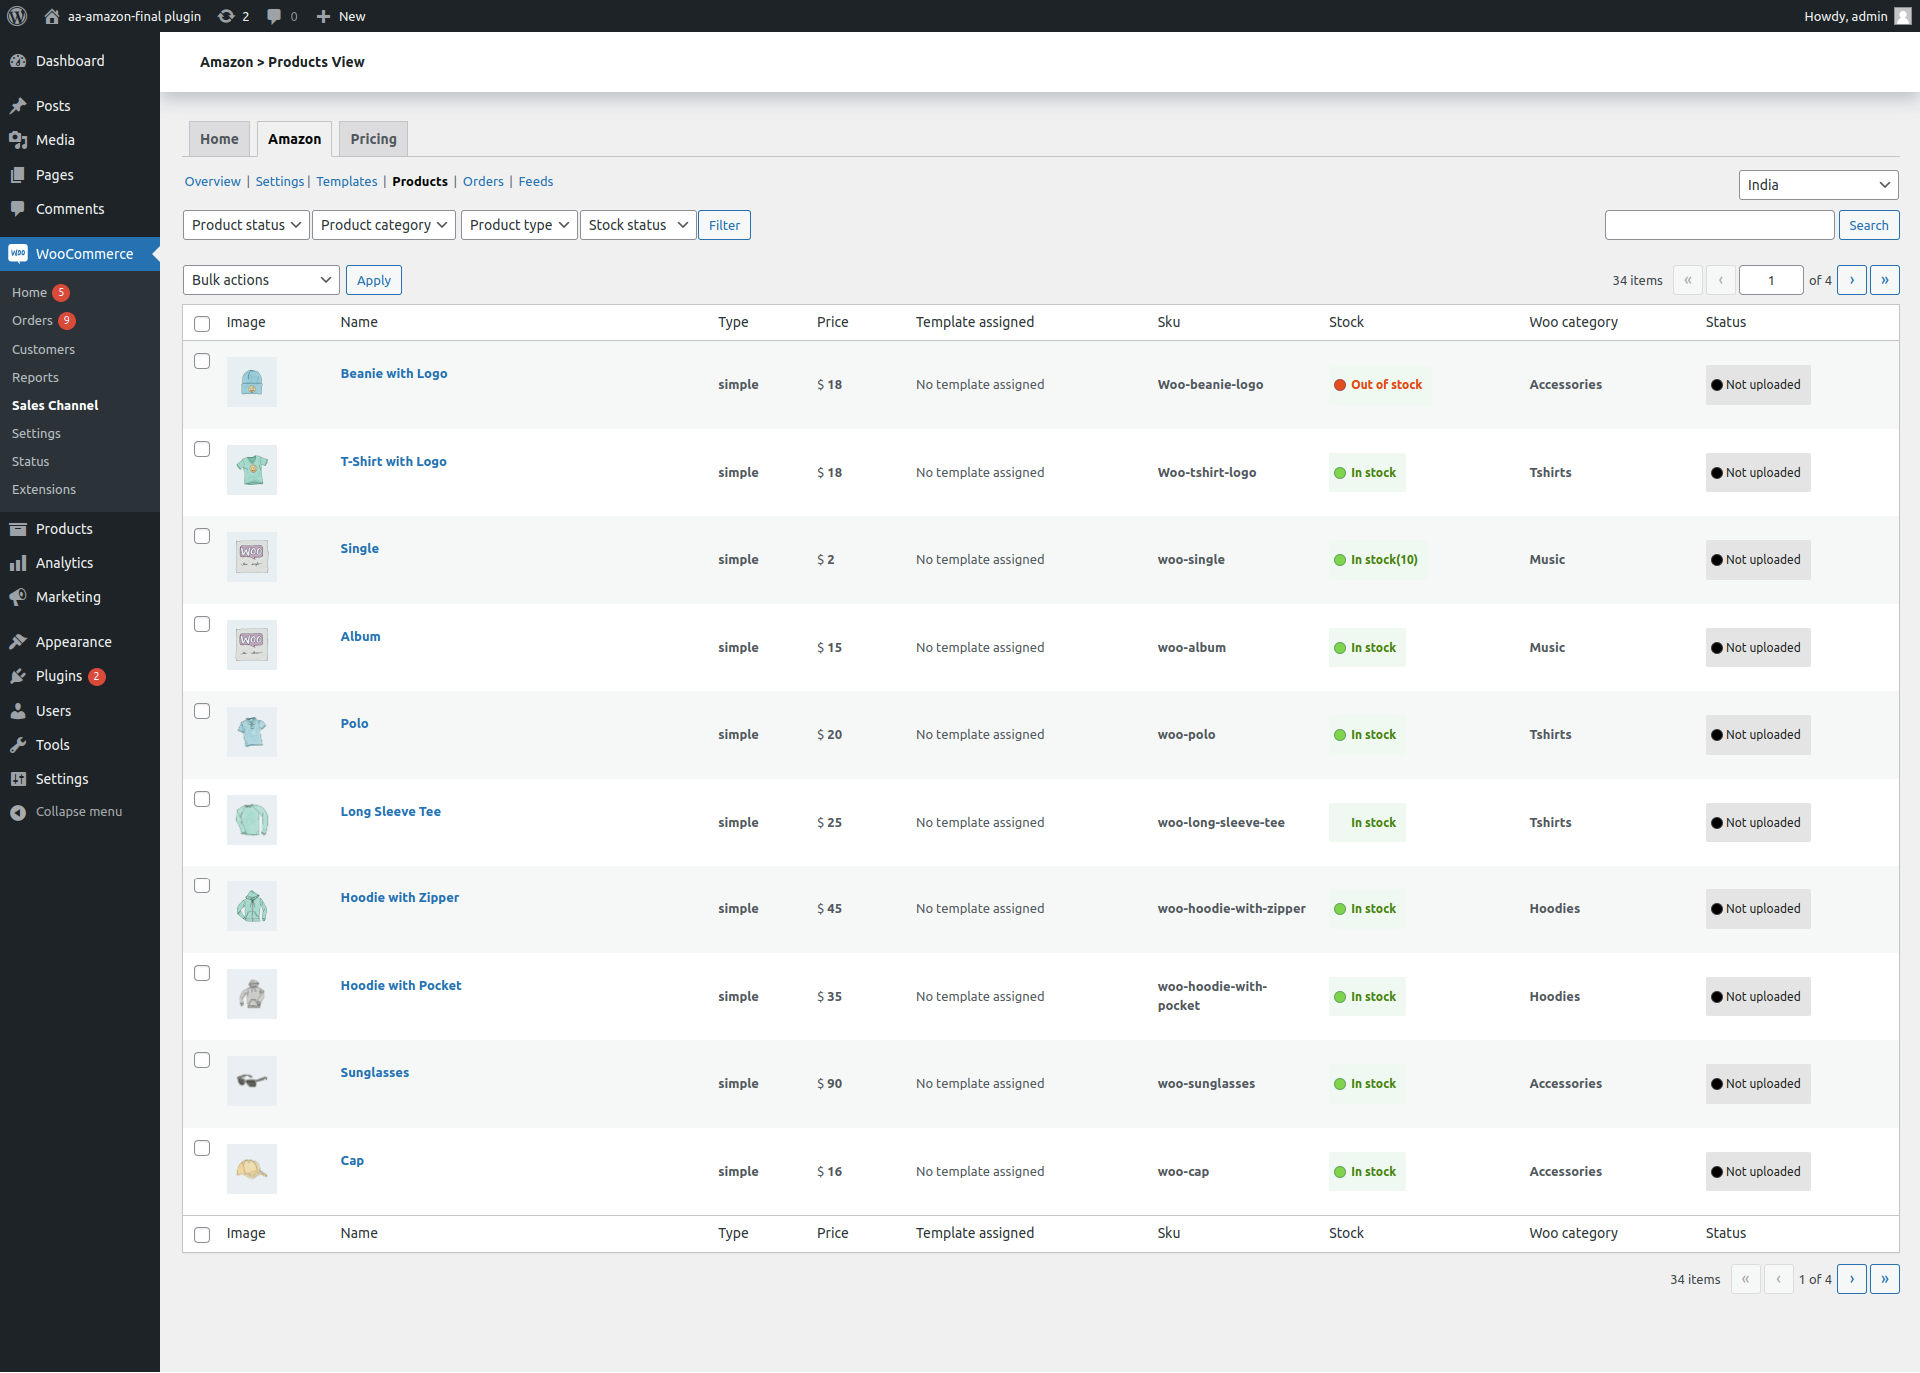Check the Album row checkbox
Viewport: 1920px width, 1373px height.
202,624
